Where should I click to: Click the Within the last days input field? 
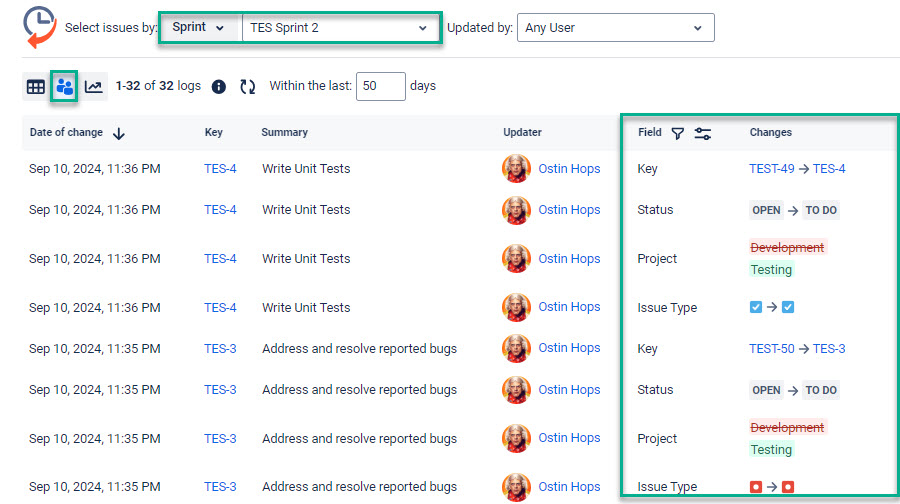[x=380, y=87]
